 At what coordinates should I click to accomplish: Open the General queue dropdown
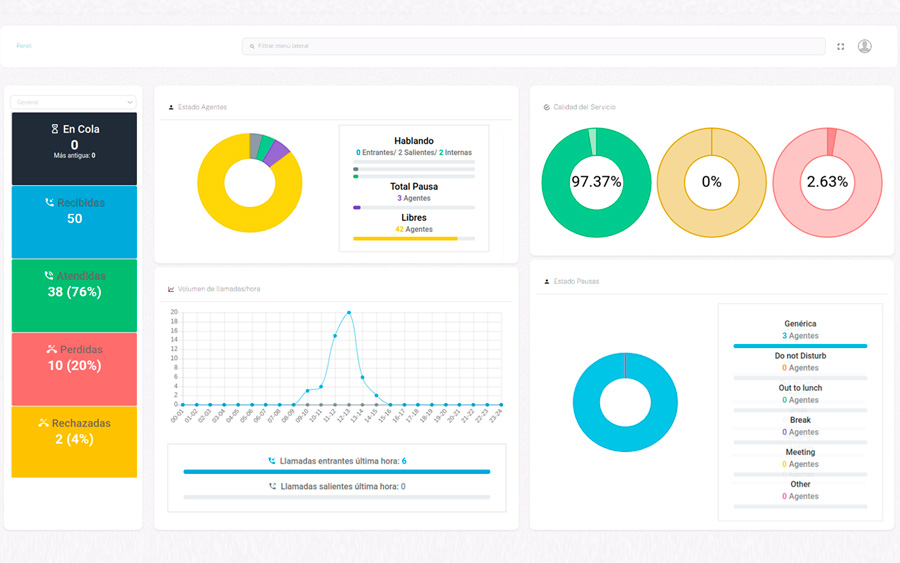[73, 102]
